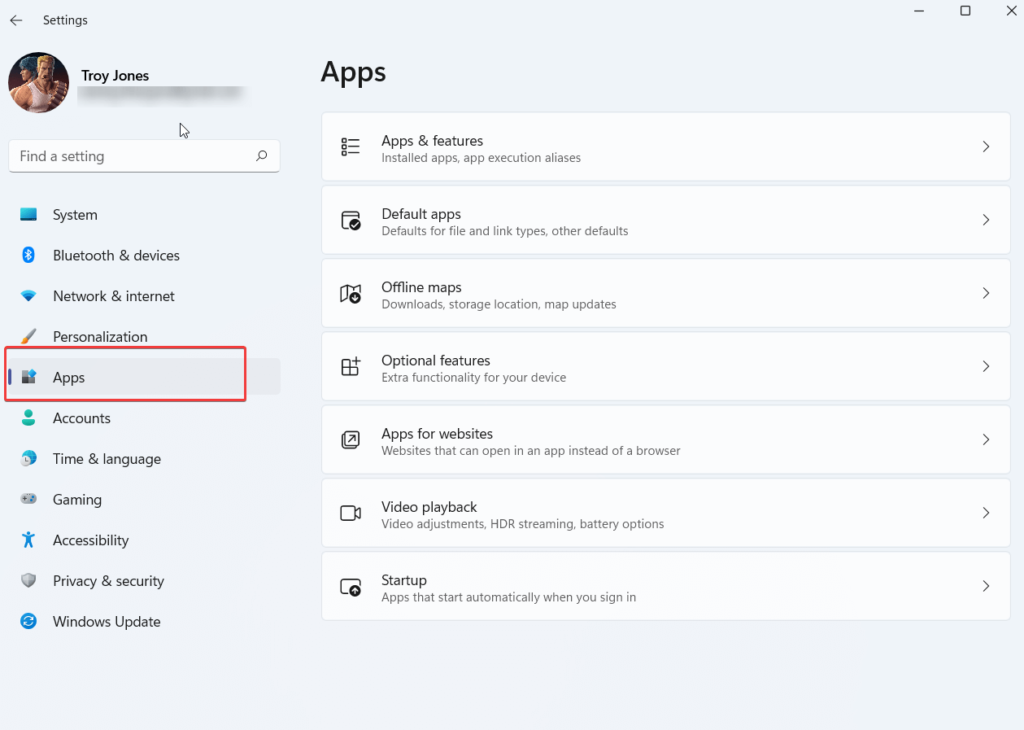The width and height of the screenshot is (1024, 730).
Task: Select Privacy & security category
Action: 144,580
